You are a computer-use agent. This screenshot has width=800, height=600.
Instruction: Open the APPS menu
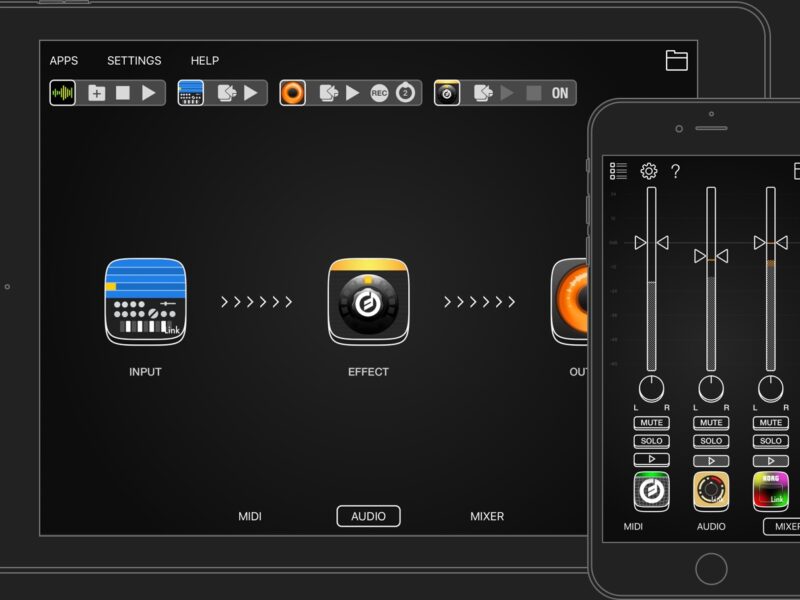[x=64, y=61]
